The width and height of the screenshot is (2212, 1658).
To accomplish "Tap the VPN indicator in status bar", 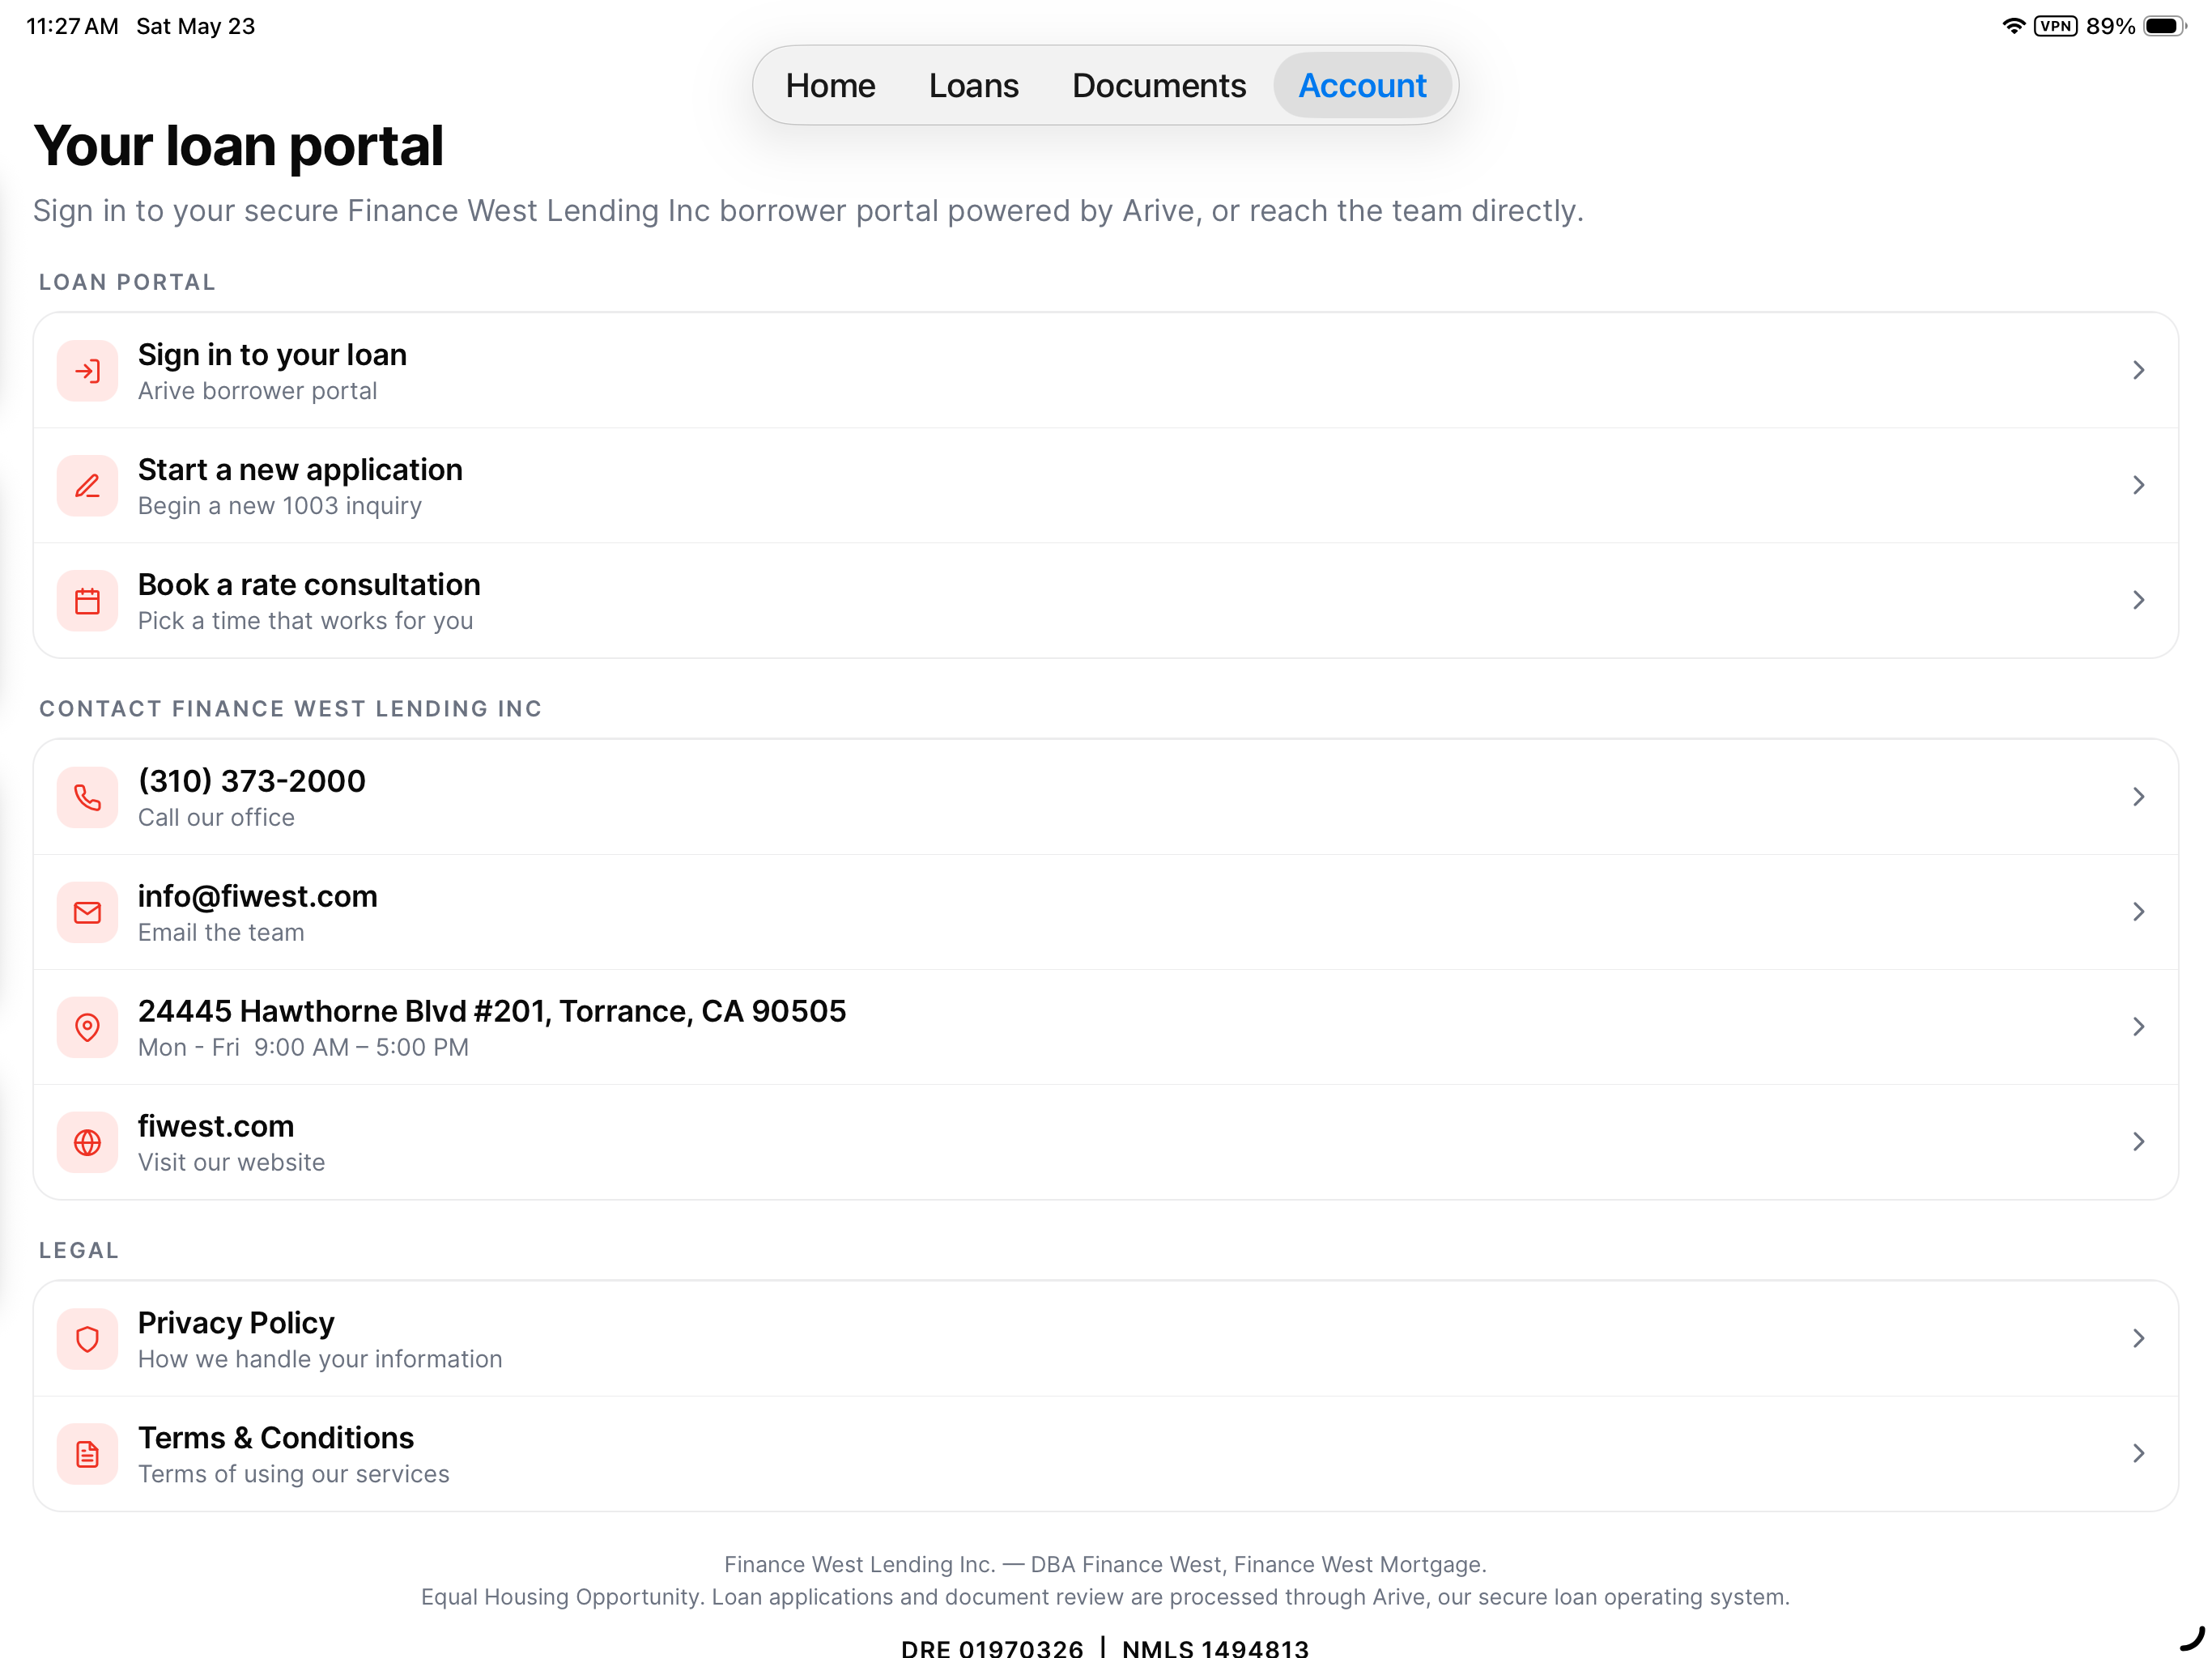I will click(2055, 26).
